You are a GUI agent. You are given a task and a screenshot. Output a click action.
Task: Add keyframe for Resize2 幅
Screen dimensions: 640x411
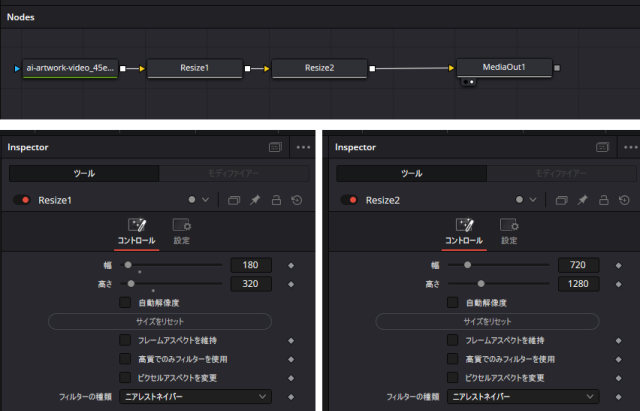[618, 266]
